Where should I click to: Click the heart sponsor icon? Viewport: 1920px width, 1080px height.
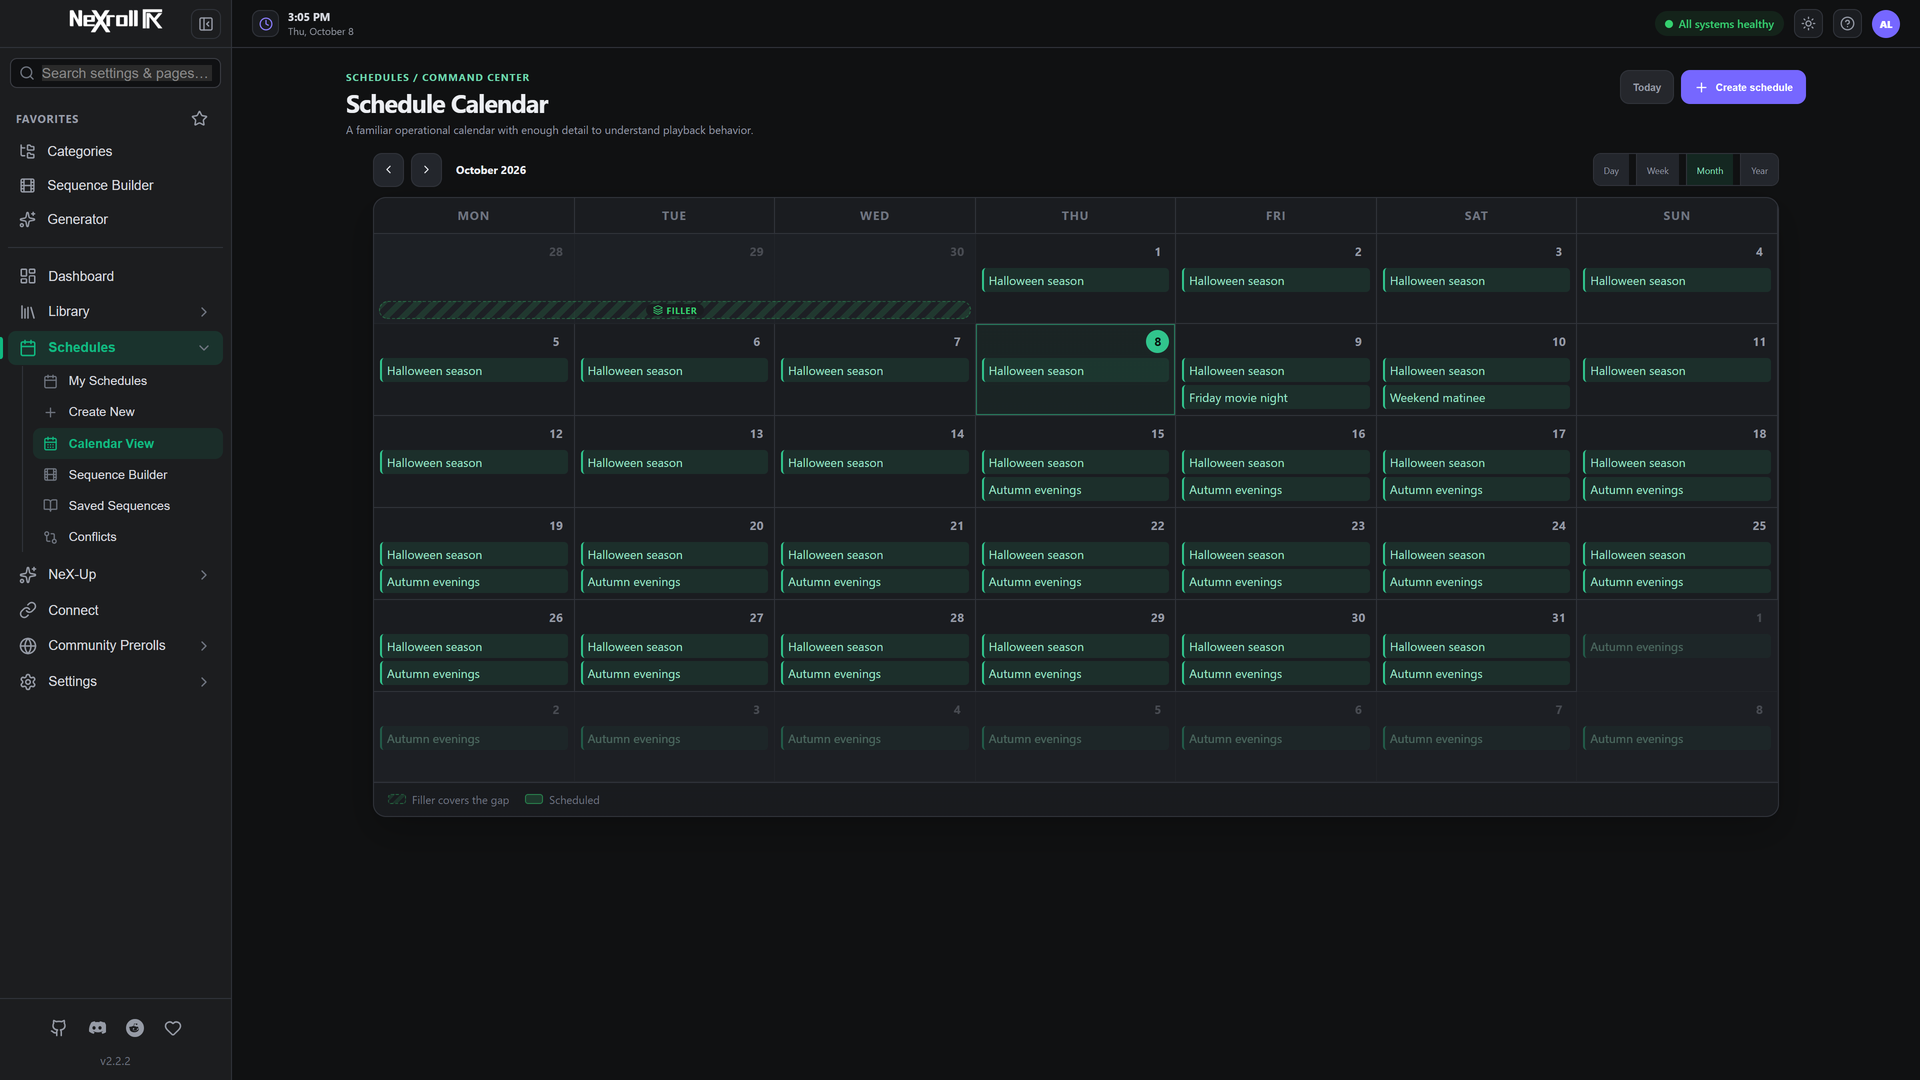point(173,1028)
